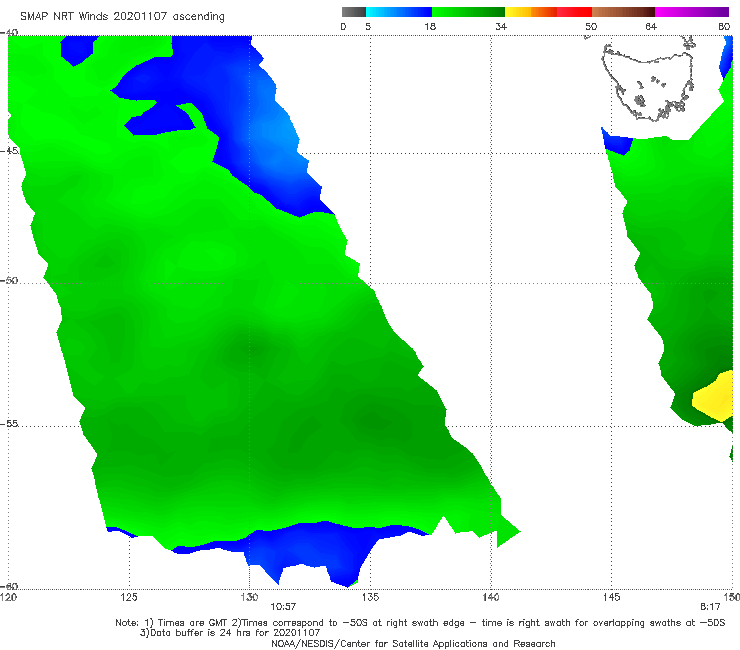Click the brown 50-64 segment of the color bar

coord(623,12)
